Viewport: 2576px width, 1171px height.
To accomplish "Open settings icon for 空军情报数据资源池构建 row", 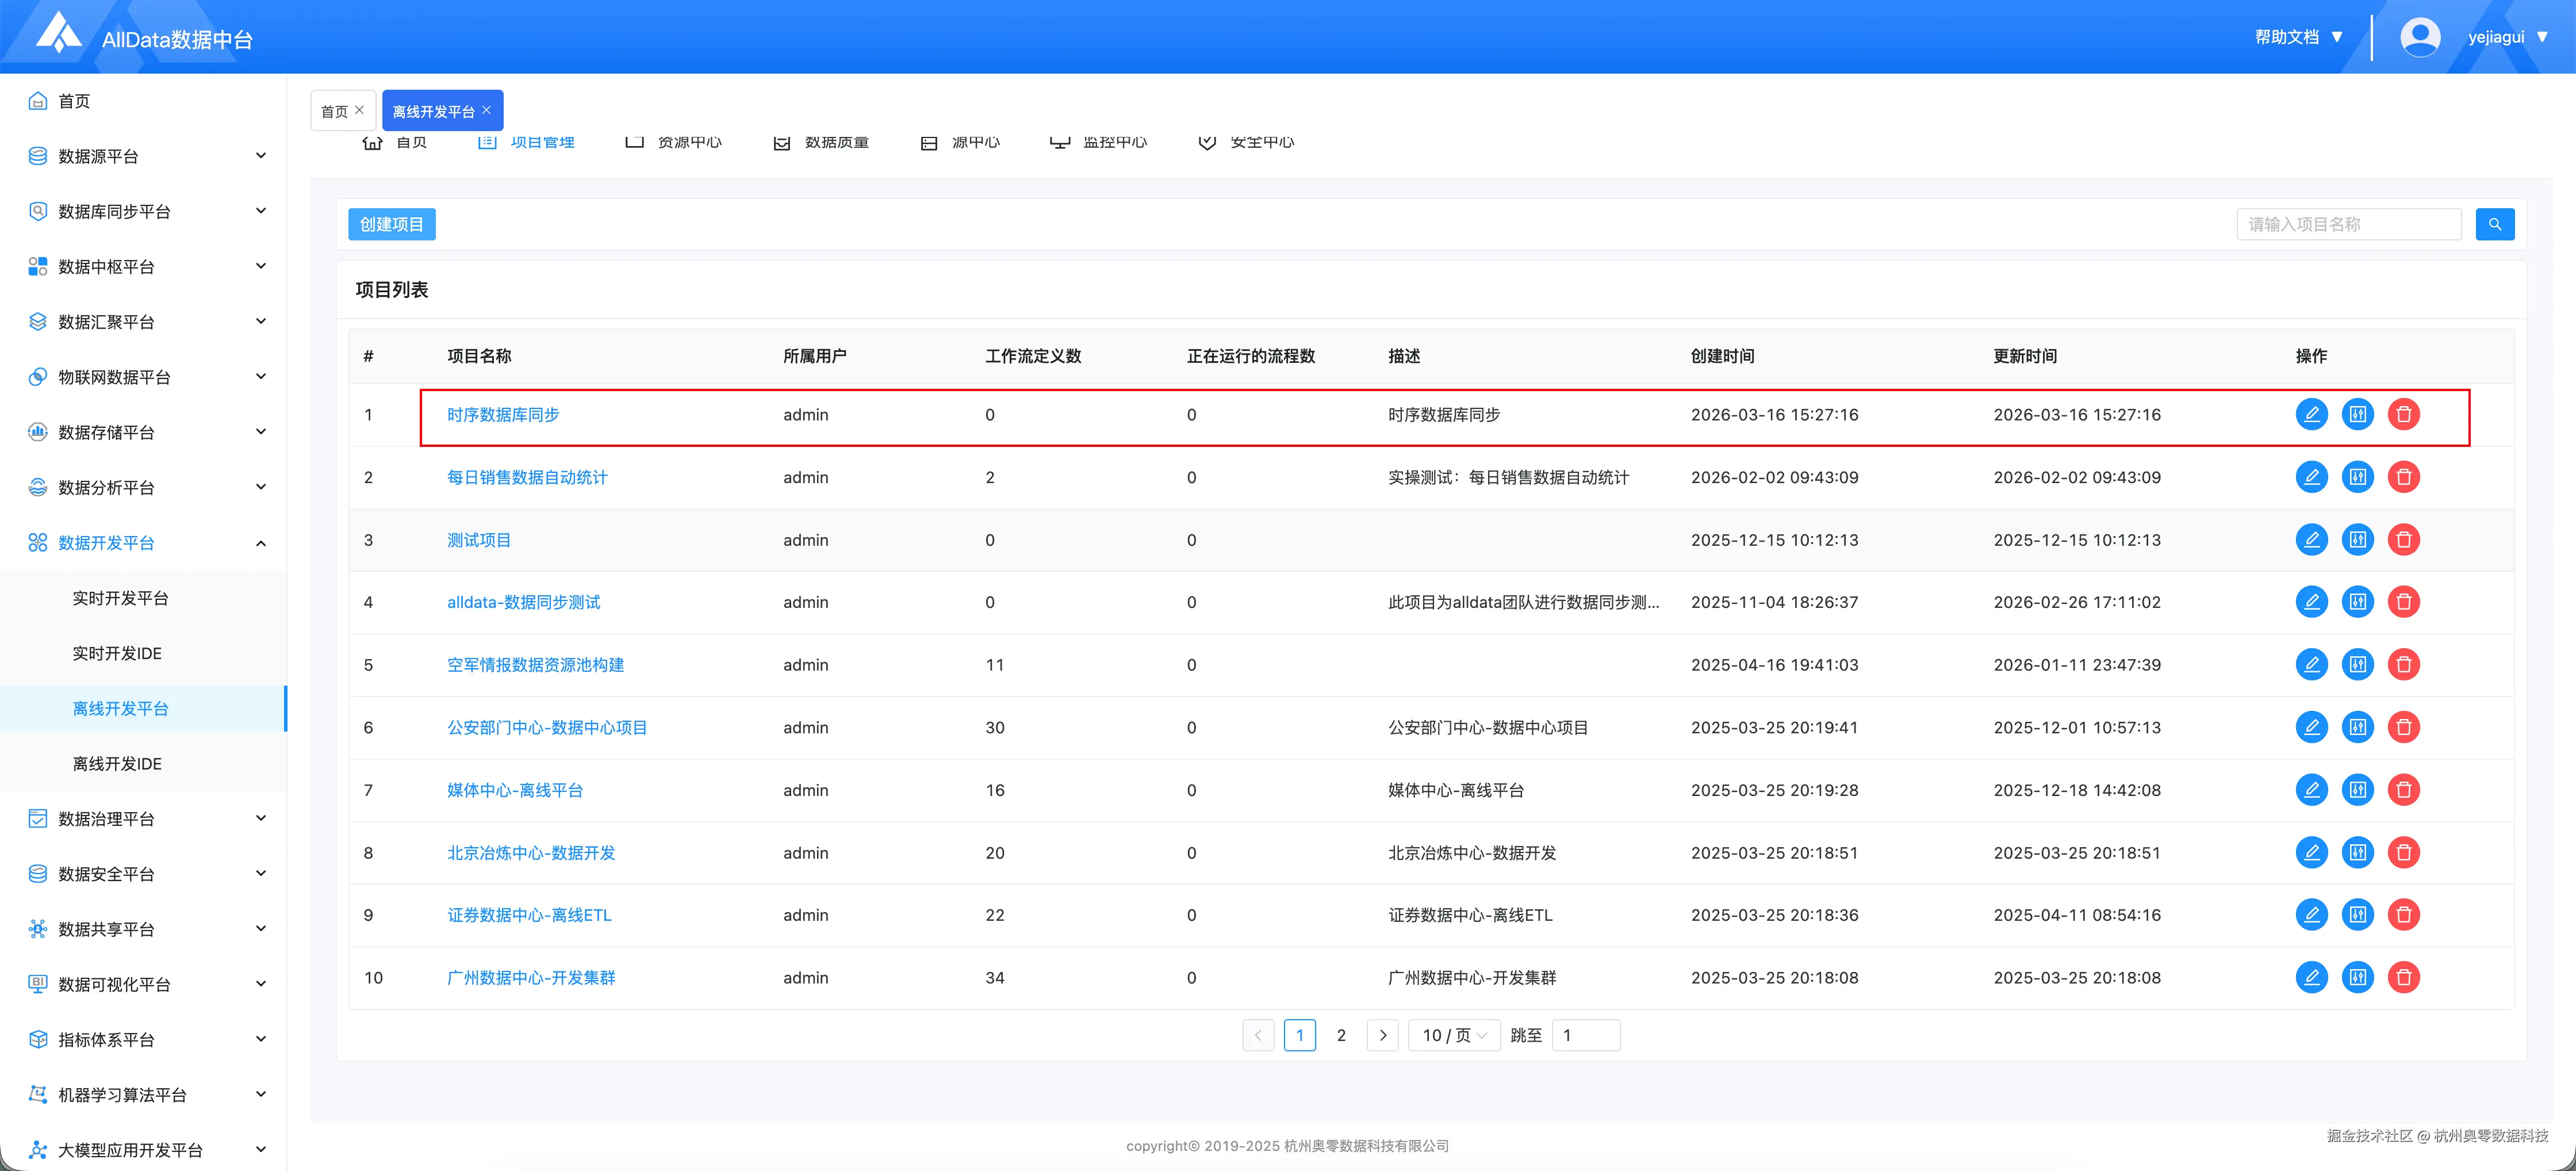I will click(x=2357, y=665).
